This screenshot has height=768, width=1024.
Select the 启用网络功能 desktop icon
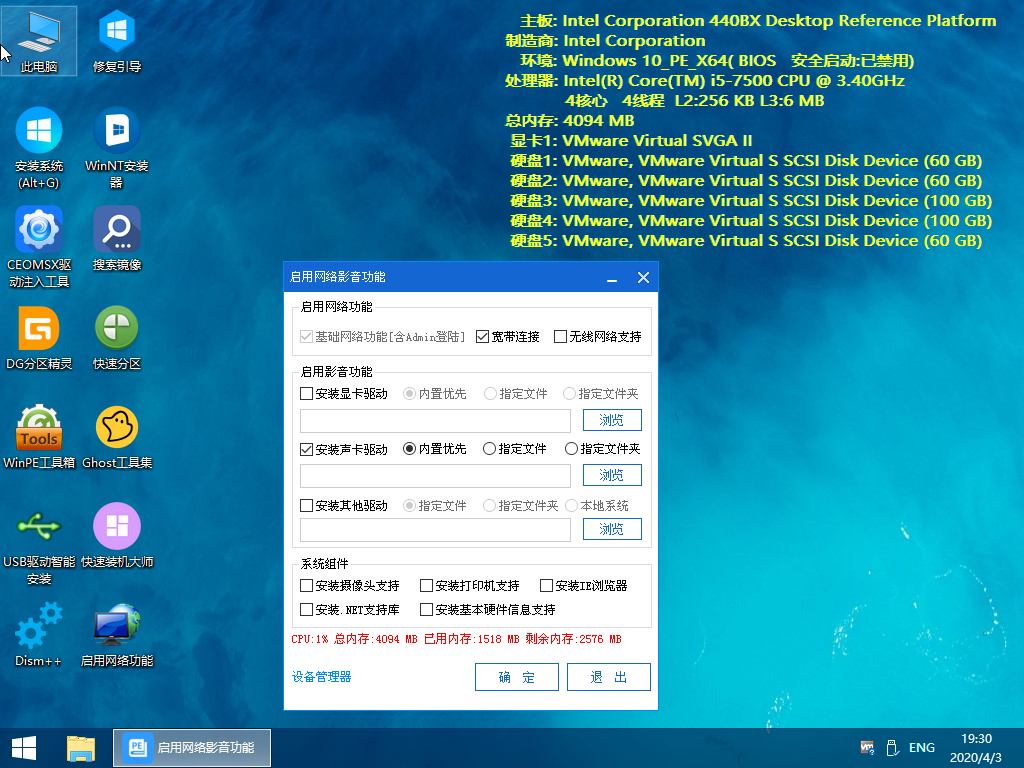click(117, 635)
